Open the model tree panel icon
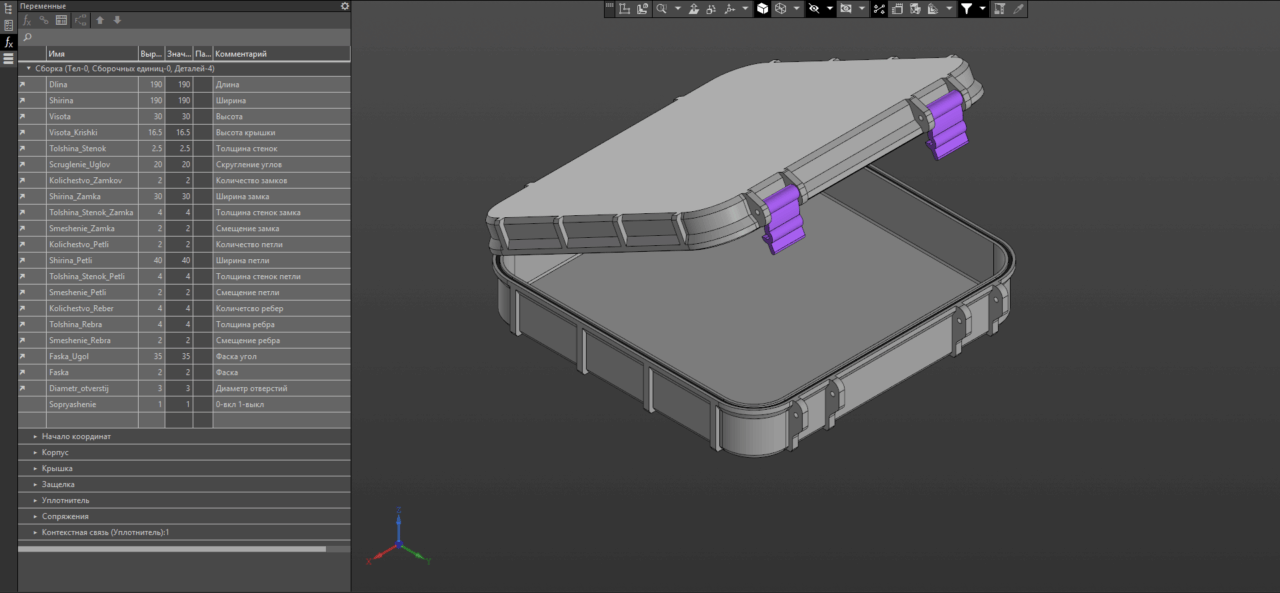1280x593 pixels. point(8,9)
